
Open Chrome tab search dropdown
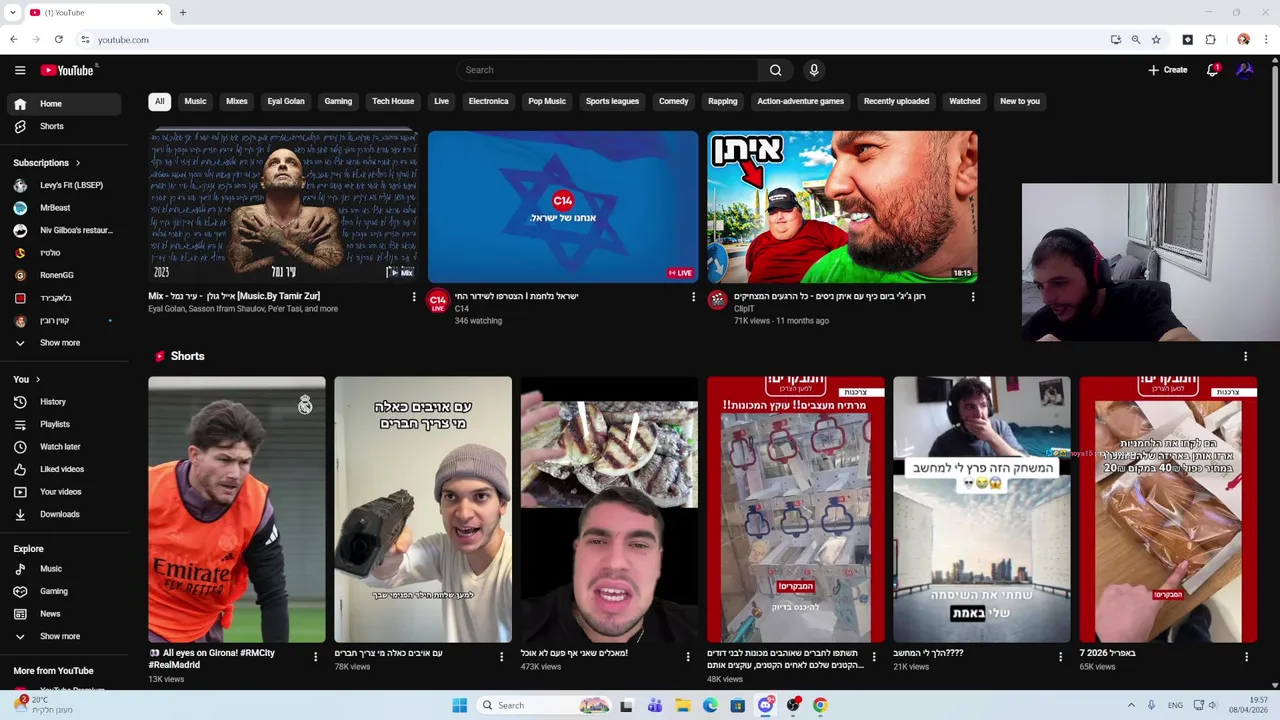(x=12, y=12)
